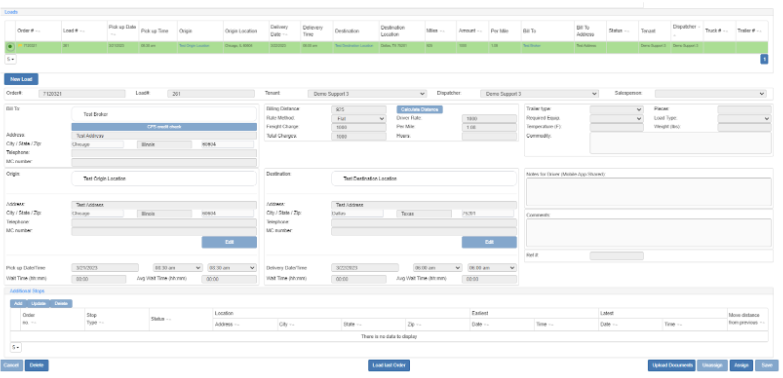Image resolution: width=783 pixels, height=378 pixels.
Task: Open the first Delivery time dropdown
Action: point(437,268)
